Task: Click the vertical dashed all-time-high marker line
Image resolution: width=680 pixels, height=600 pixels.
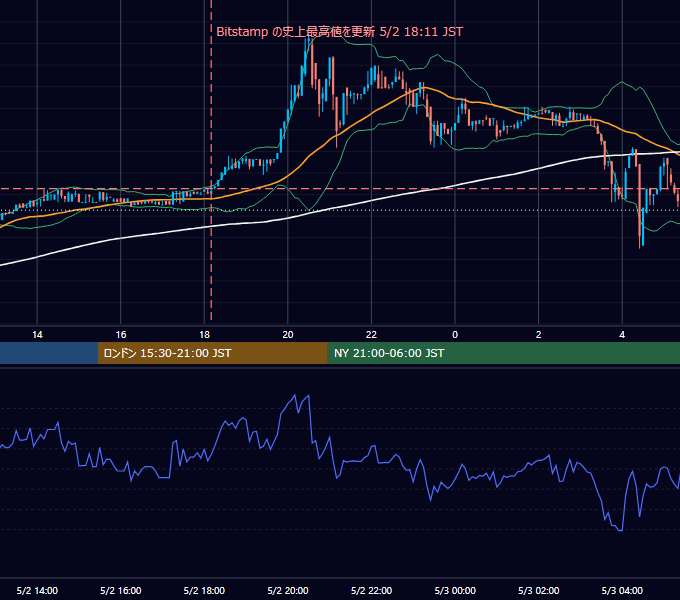Action: click(211, 160)
